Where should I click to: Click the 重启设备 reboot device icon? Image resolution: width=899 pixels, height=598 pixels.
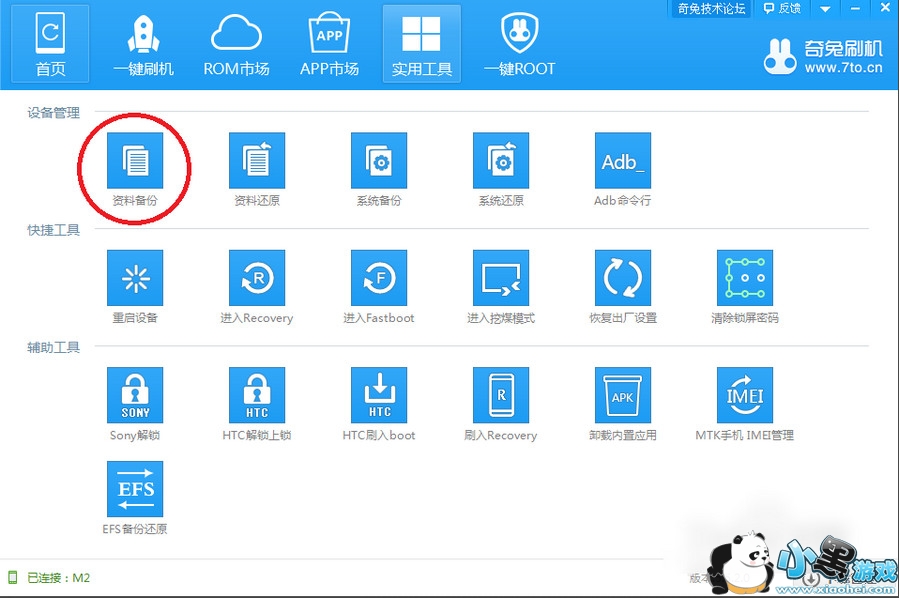135,277
